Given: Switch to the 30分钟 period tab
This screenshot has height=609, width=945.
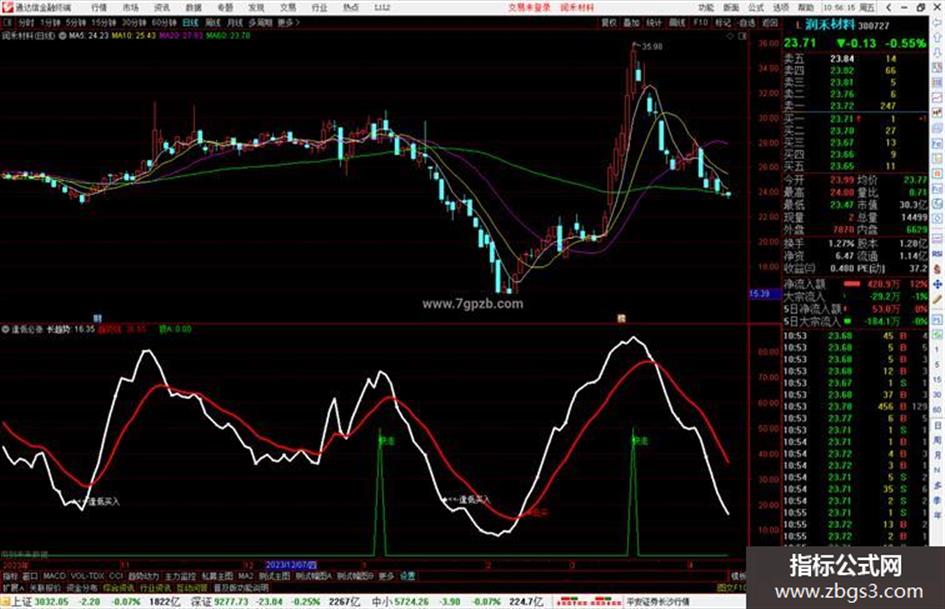Looking at the screenshot, I should (x=134, y=22).
